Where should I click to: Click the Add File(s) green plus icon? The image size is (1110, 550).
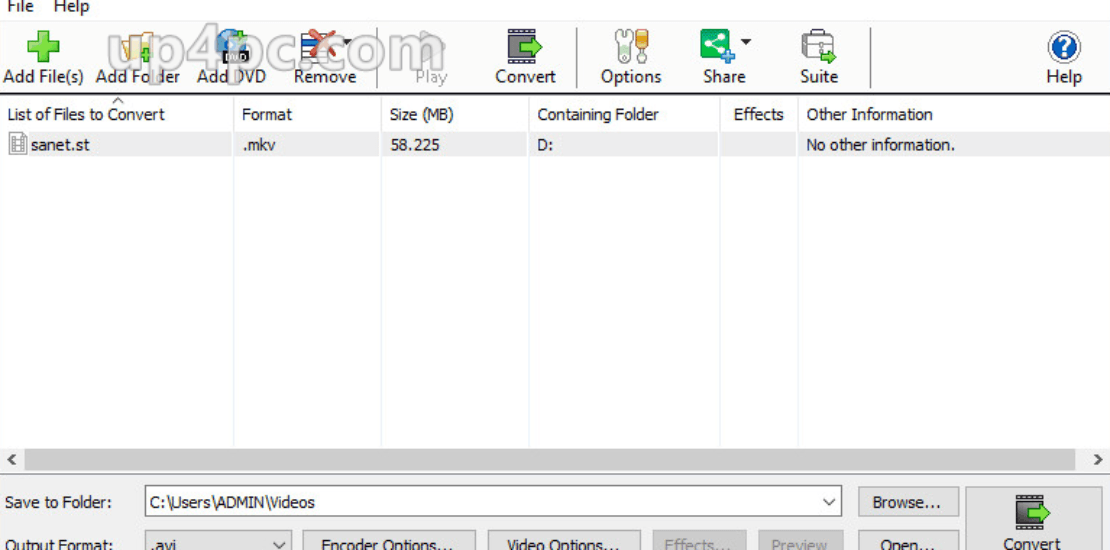[43, 47]
